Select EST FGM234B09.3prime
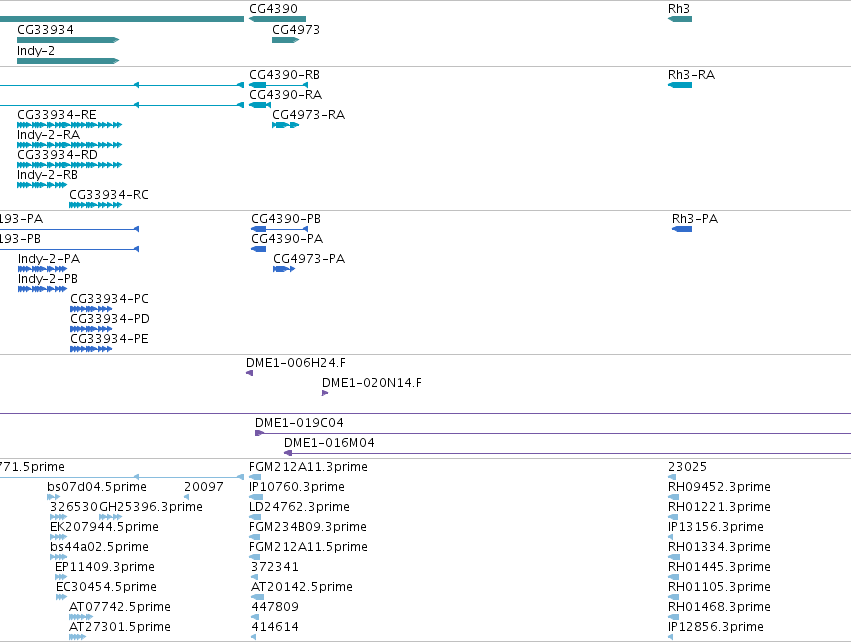 (x=255, y=538)
